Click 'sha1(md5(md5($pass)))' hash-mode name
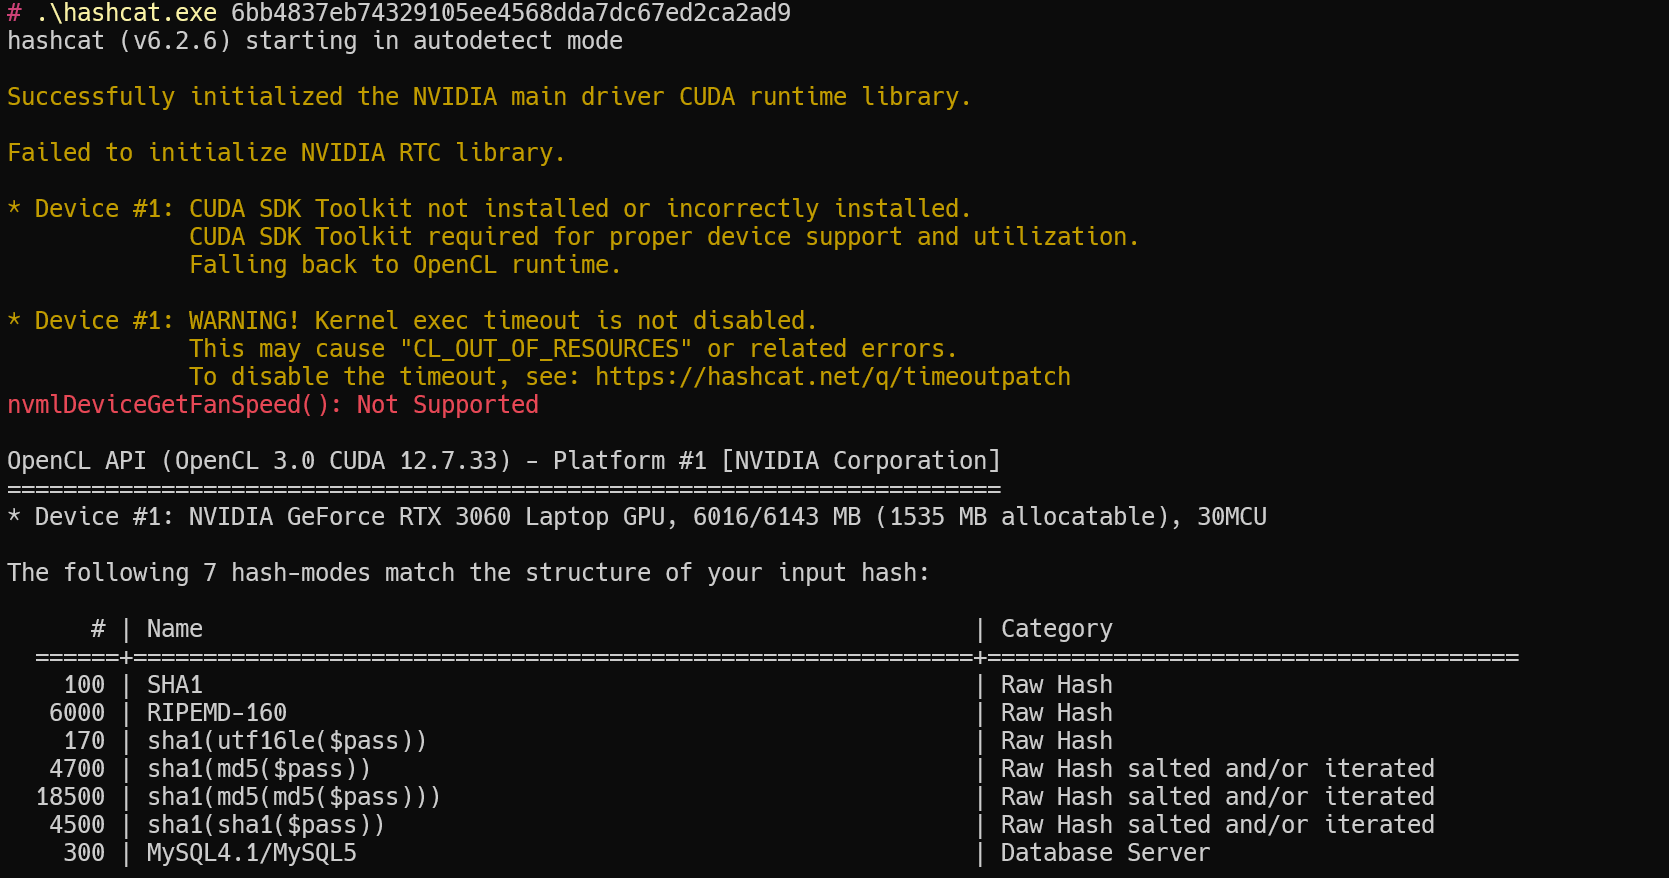 click(x=294, y=797)
